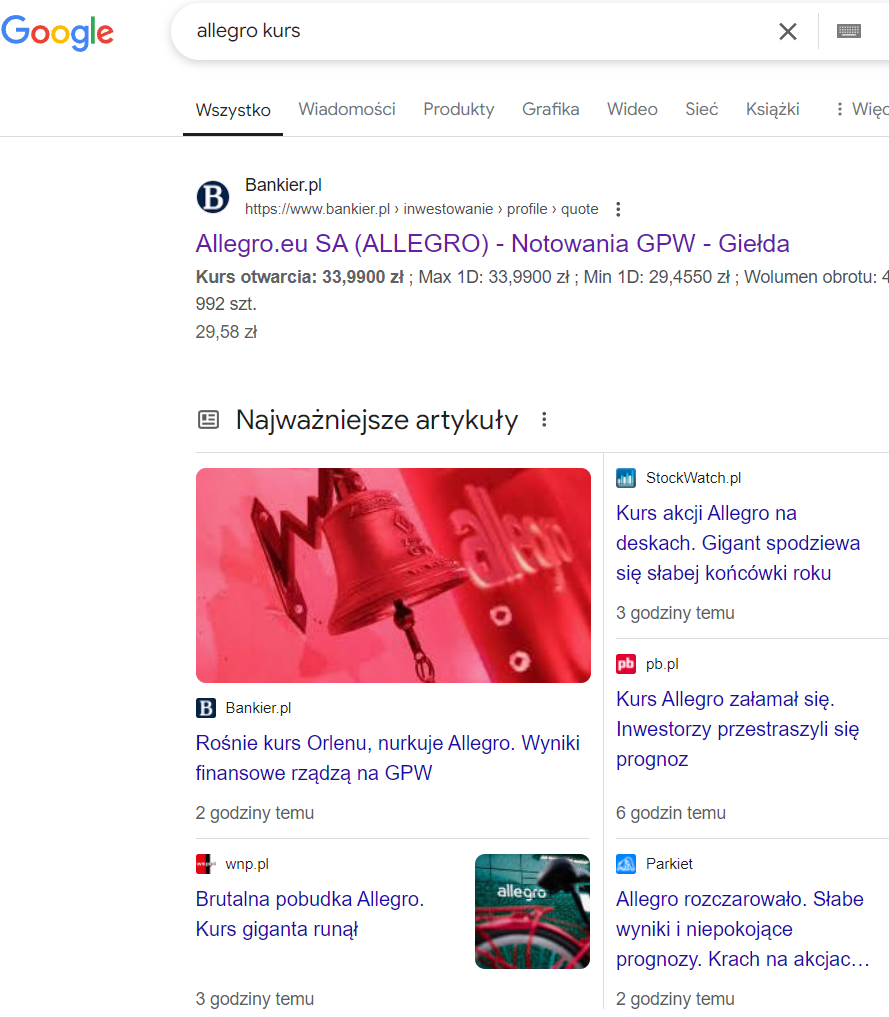Switch to the Wiadomości tab
The image size is (889, 1017).
pyautogui.click(x=347, y=109)
